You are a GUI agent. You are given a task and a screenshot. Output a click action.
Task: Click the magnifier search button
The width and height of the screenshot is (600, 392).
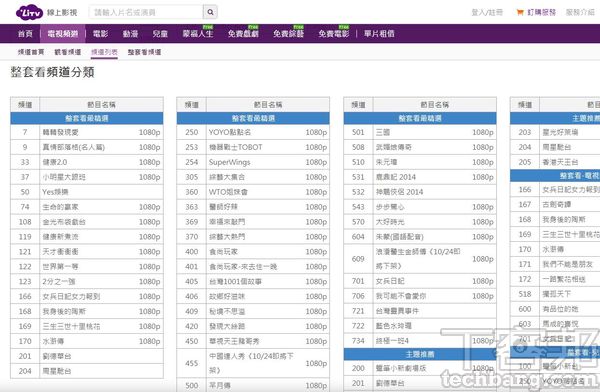coord(210,12)
